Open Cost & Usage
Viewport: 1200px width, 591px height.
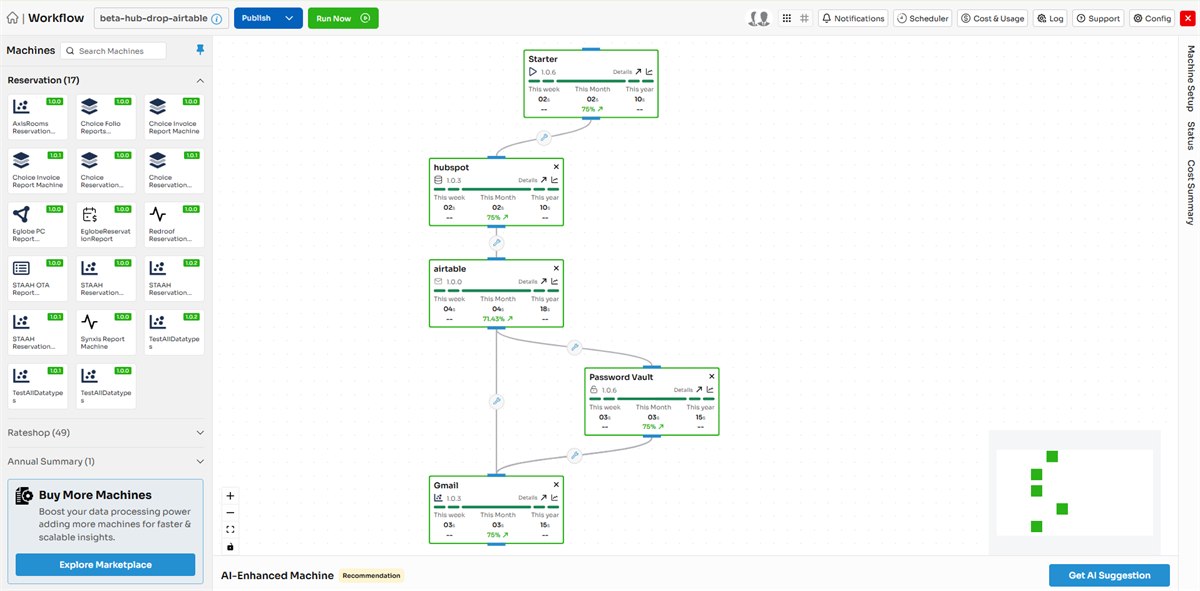993,18
